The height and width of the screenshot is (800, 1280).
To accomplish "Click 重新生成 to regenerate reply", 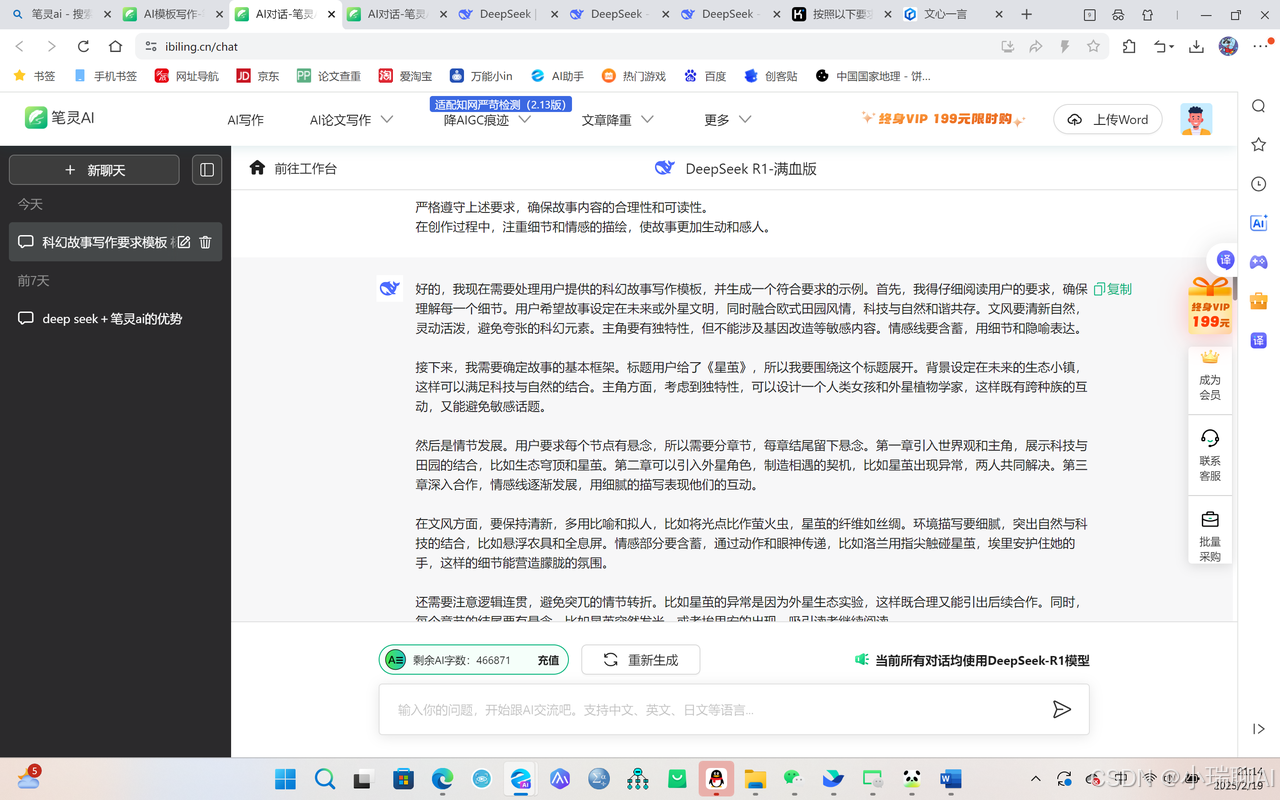I will [640, 660].
